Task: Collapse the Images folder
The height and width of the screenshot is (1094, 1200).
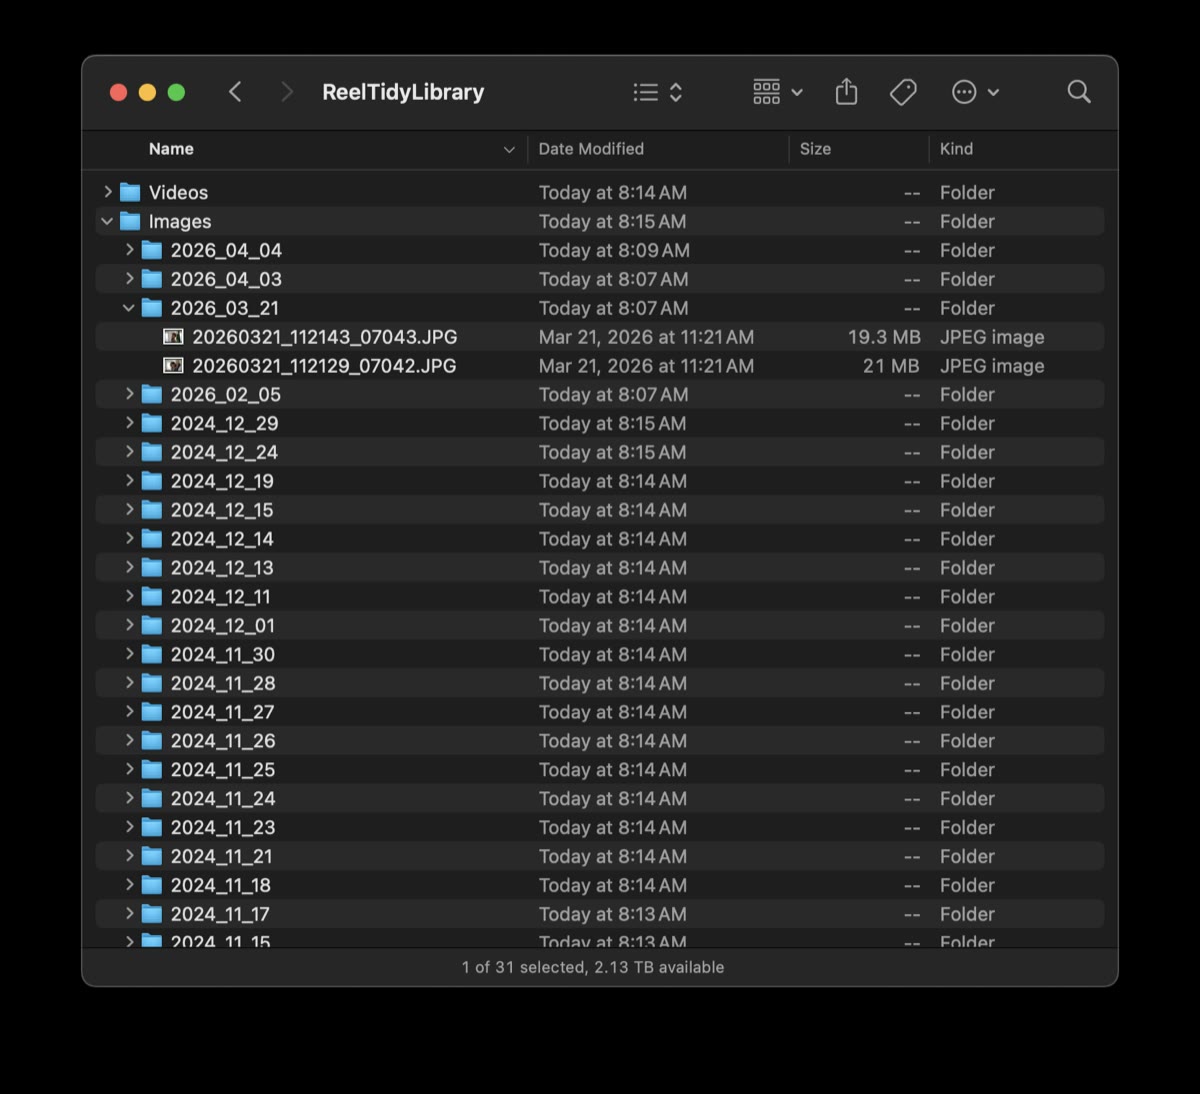Action: (x=108, y=221)
